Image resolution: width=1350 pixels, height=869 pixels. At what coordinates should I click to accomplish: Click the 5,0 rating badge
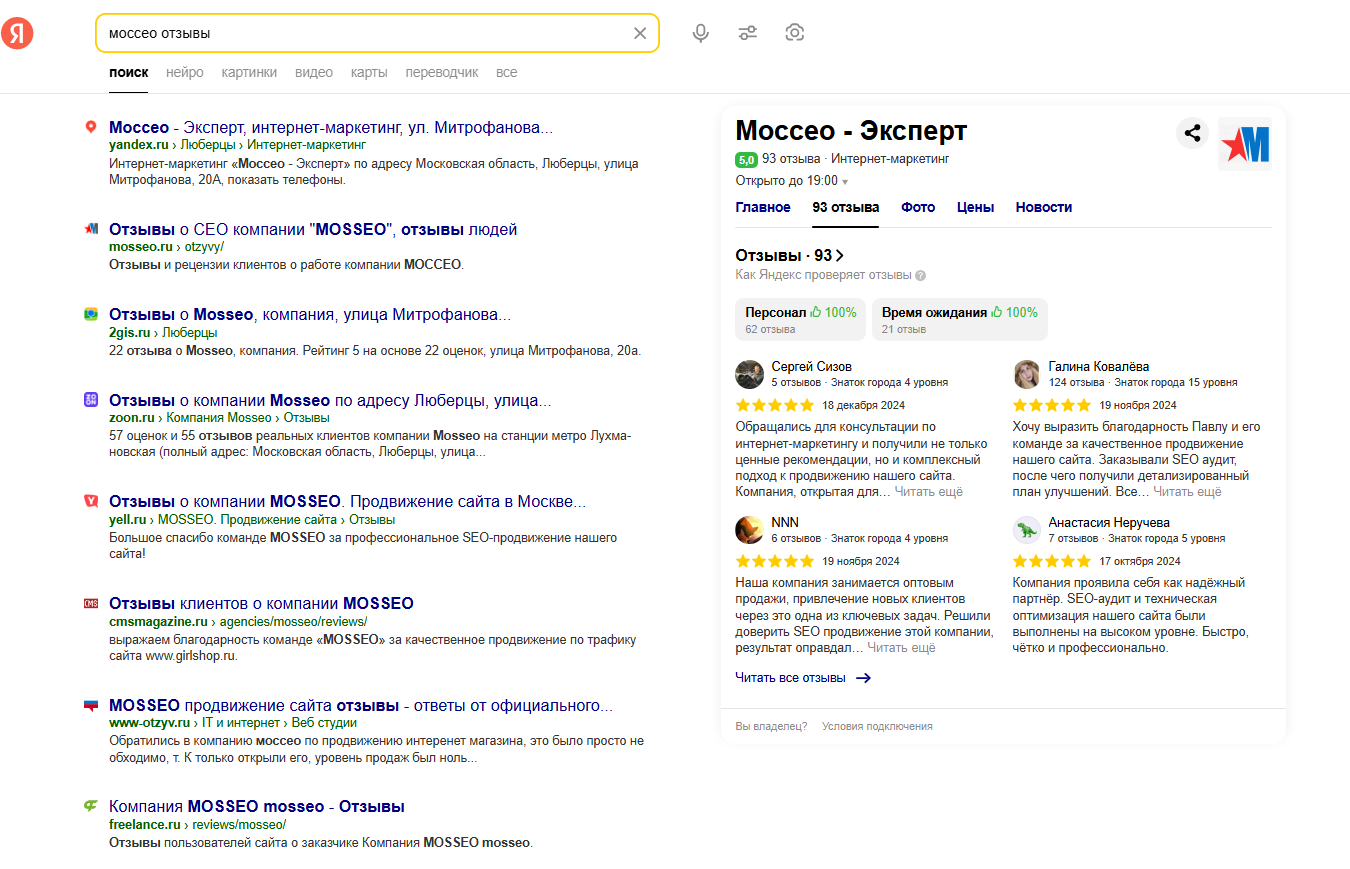[746, 159]
